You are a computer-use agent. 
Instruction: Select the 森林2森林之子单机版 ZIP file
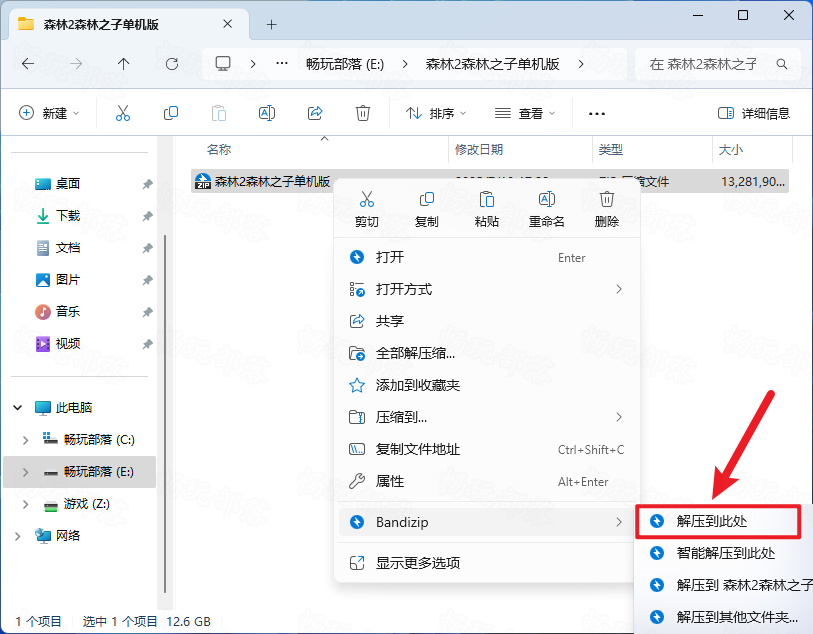(490, 181)
